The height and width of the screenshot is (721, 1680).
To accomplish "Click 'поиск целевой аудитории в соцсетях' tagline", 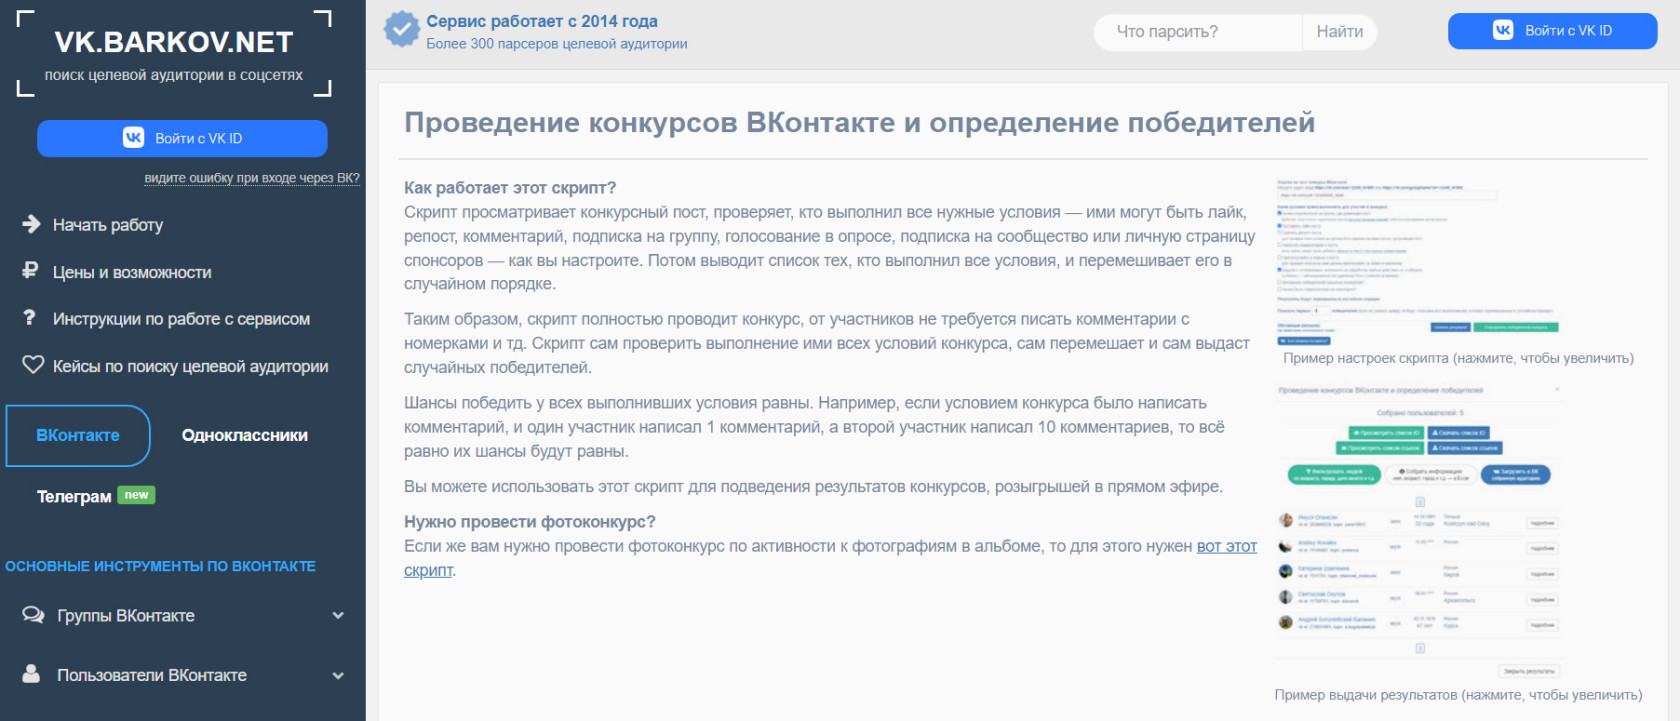I will click(x=174, y=75).
